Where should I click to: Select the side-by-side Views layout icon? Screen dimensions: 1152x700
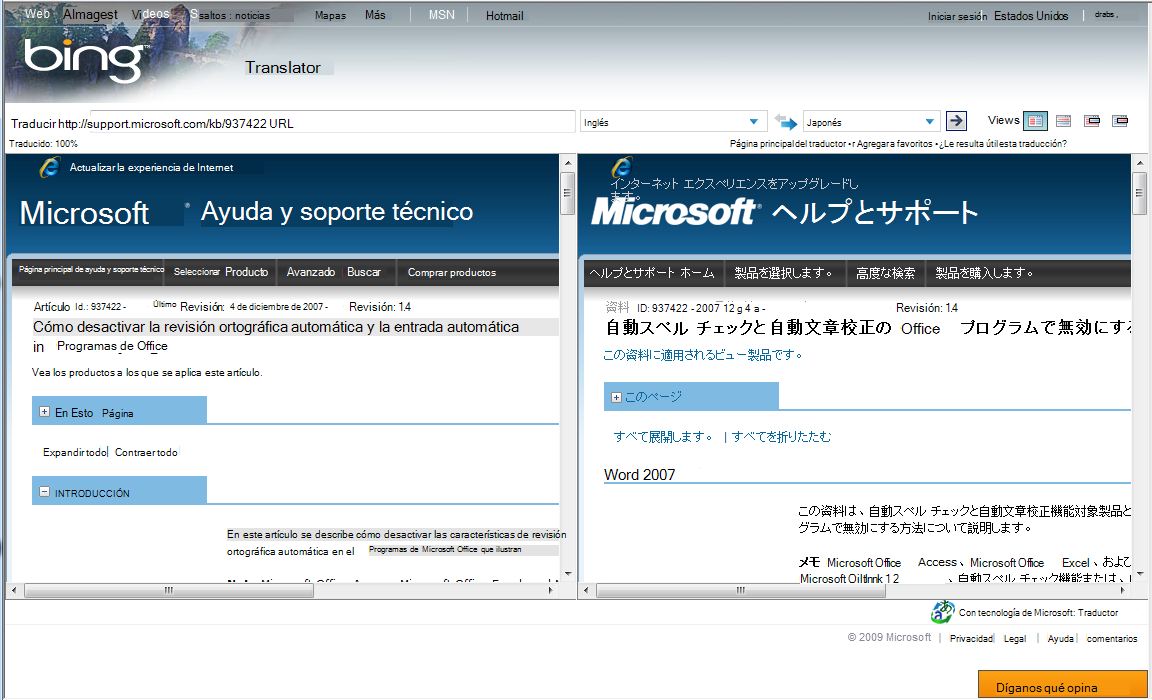1035,120
